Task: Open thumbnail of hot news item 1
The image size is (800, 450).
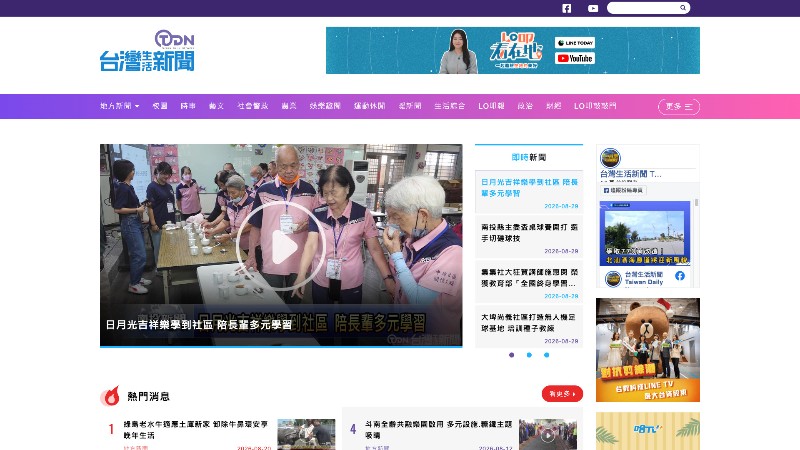Action: (x=306, y=434)
